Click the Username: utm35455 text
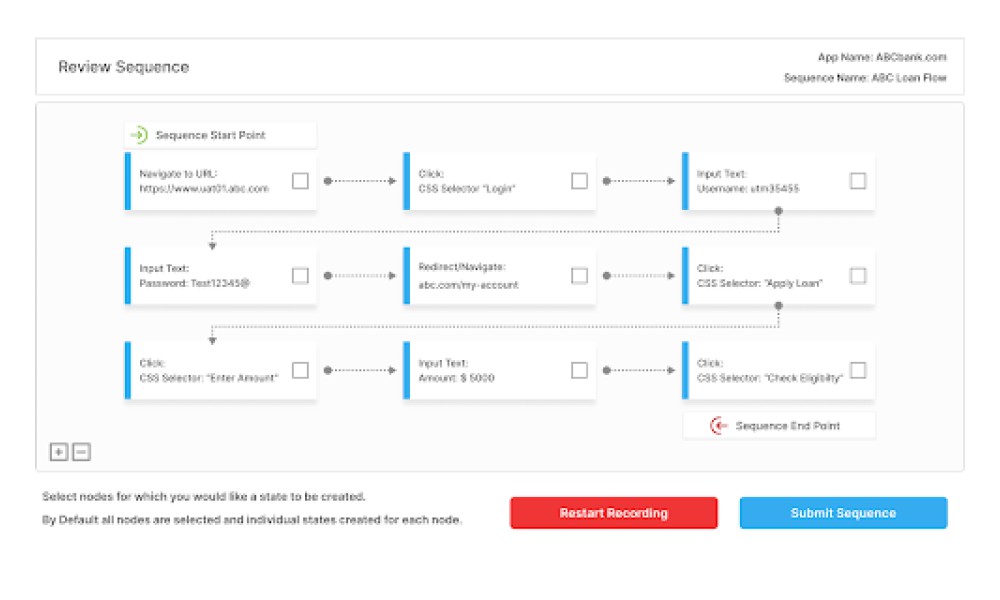 click(747, 189)
